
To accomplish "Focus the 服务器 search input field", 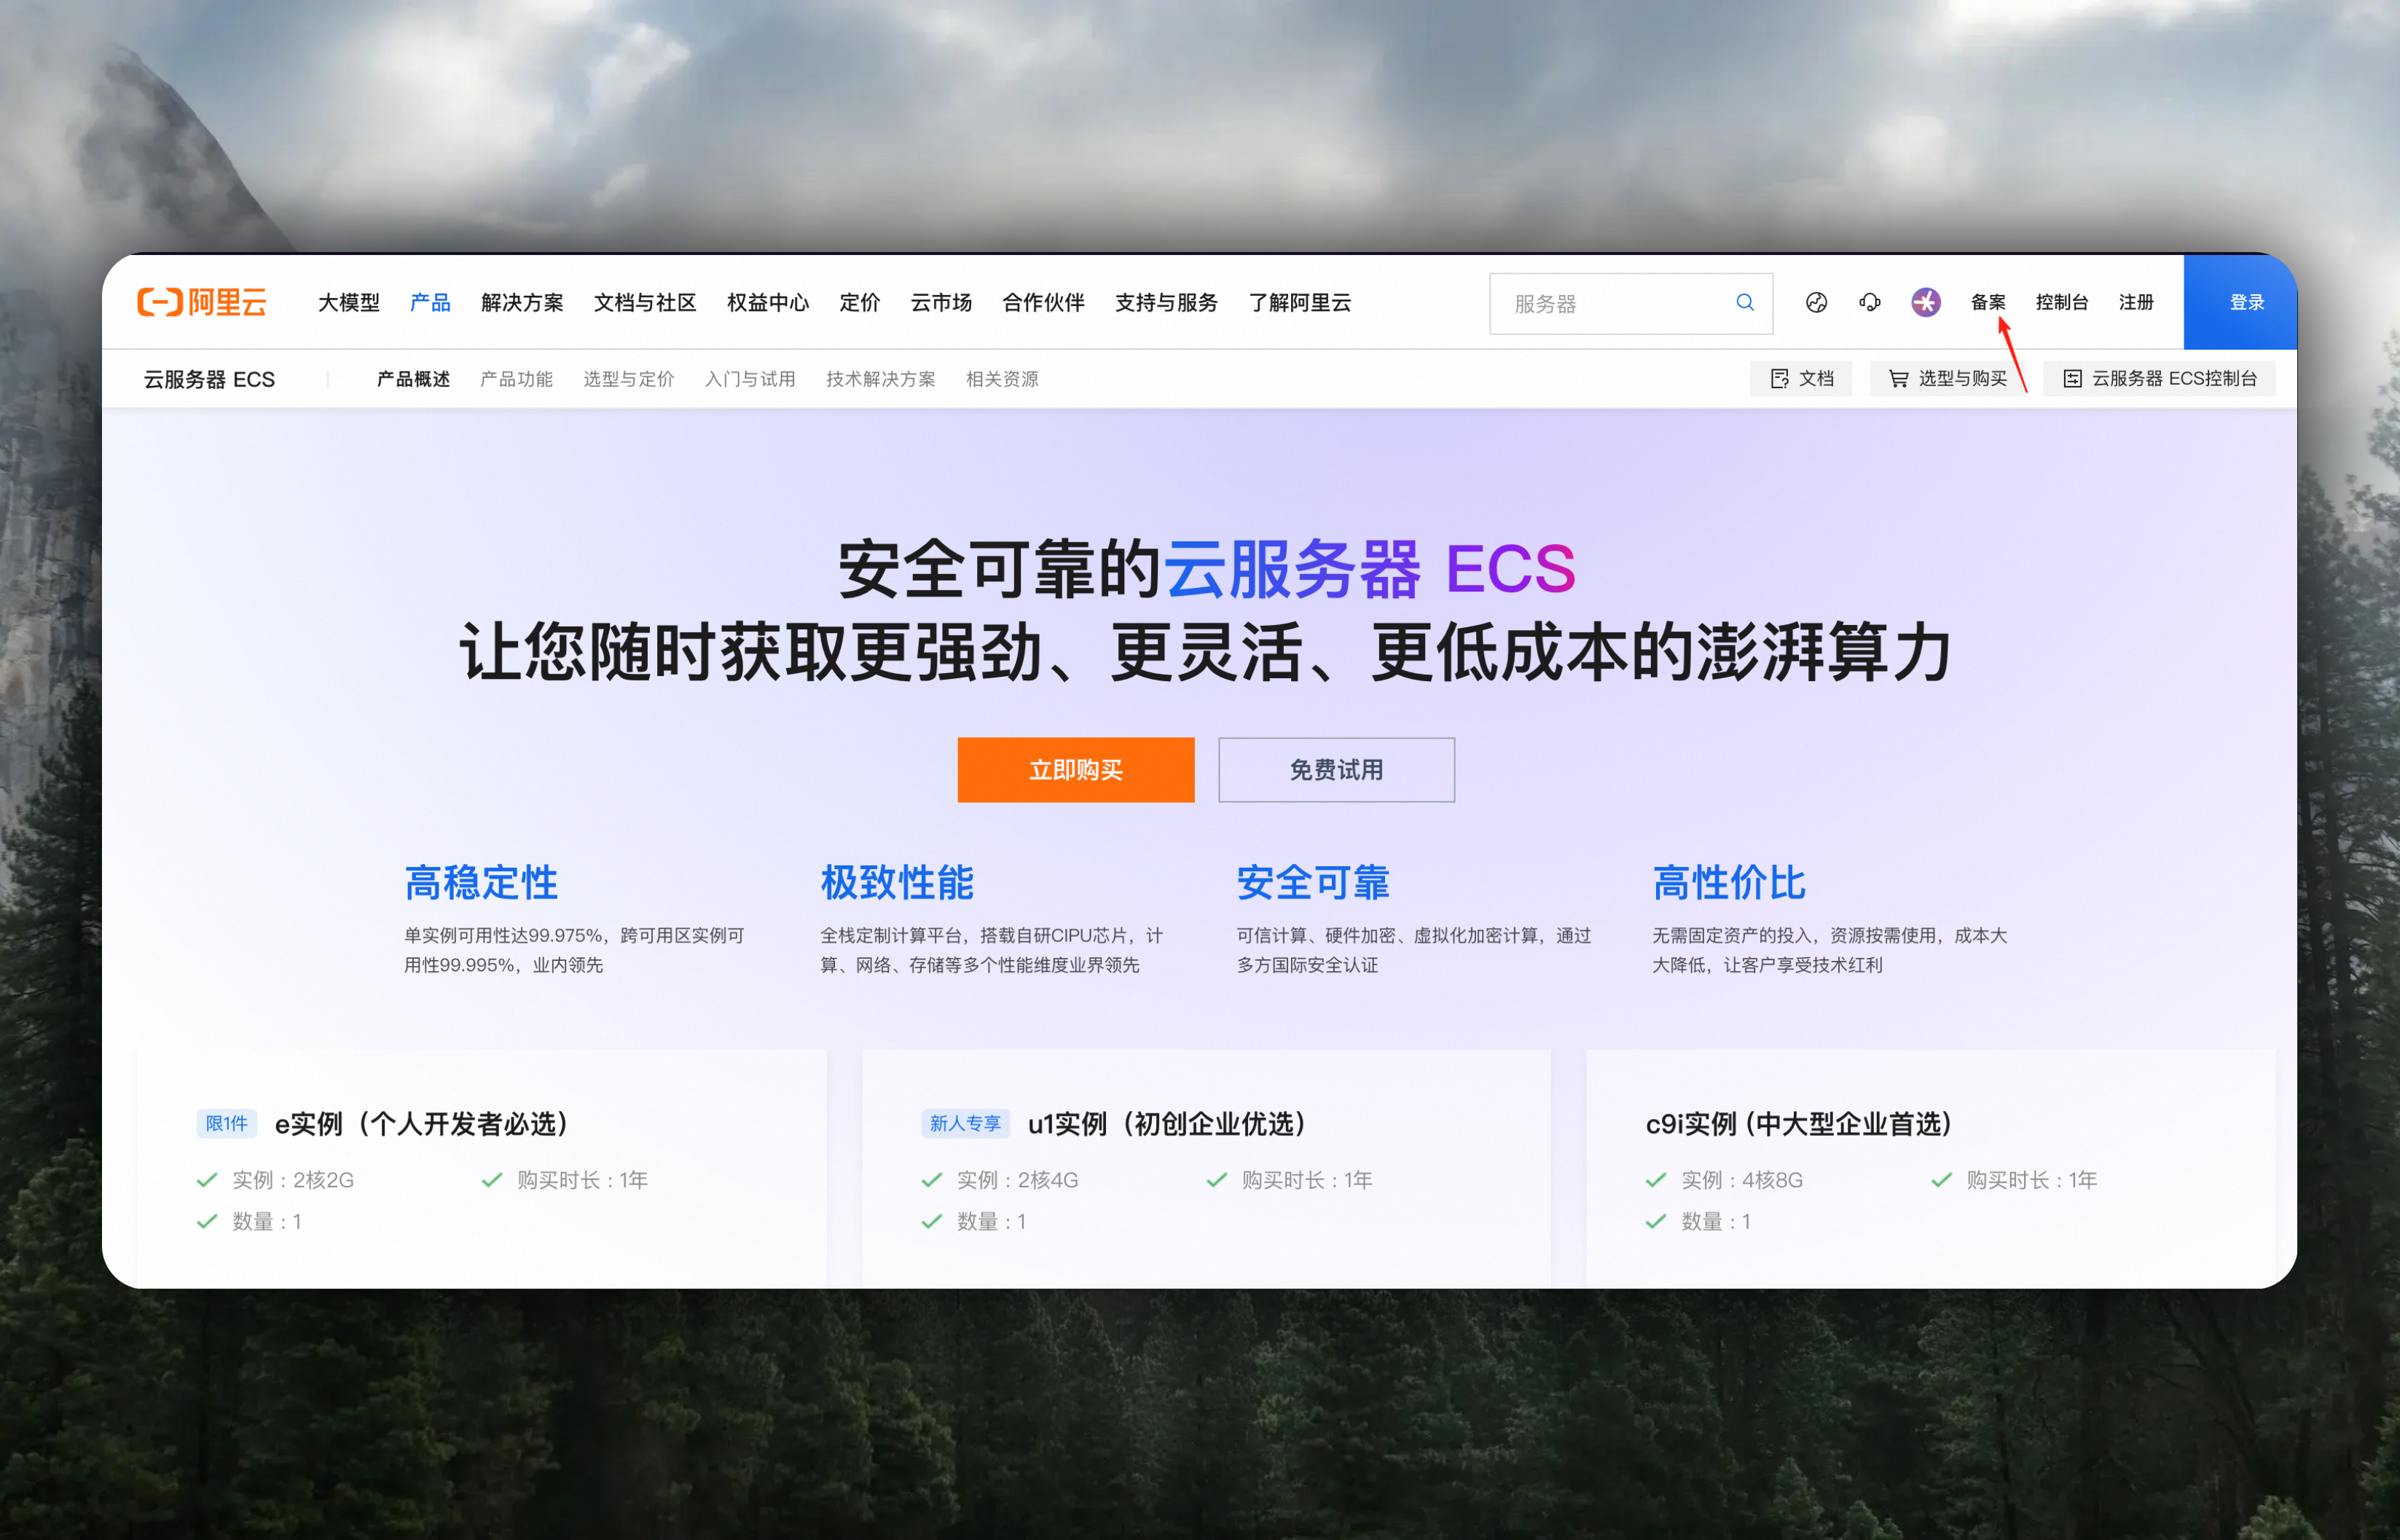I will click(1610, 303).
